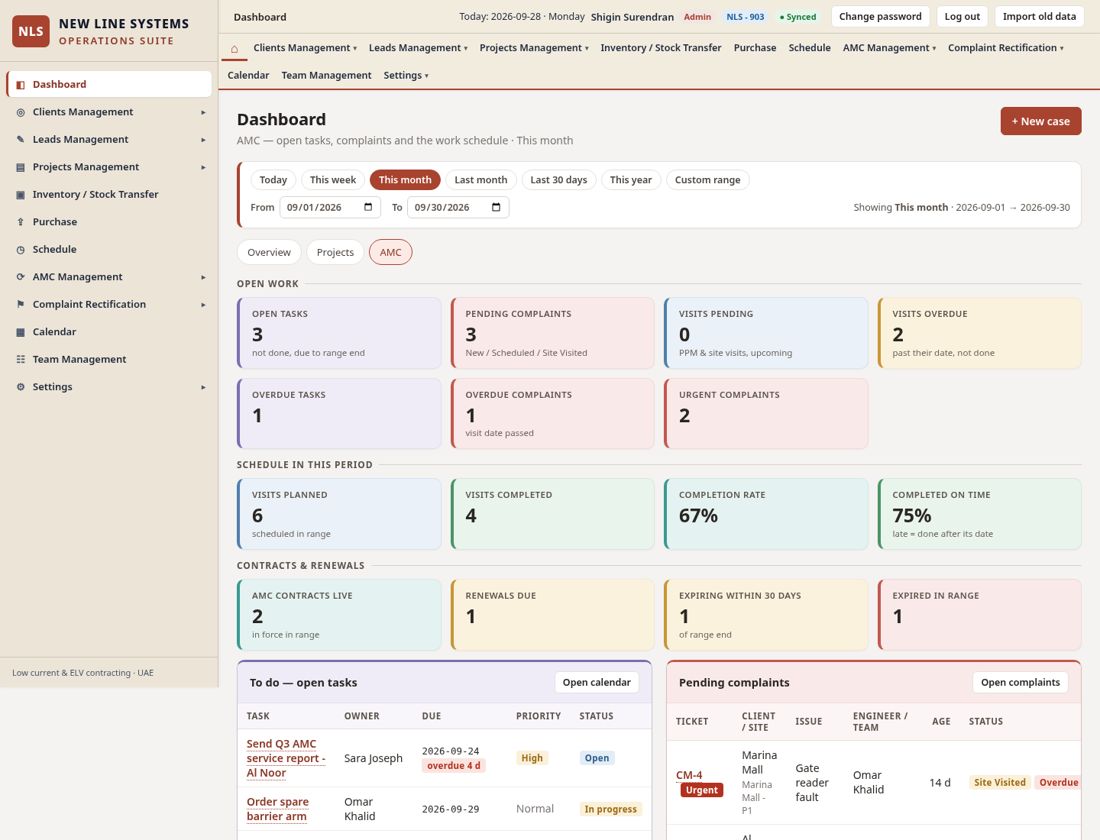Click the Projects Management sidebar icon

click(x=20, y=167)
